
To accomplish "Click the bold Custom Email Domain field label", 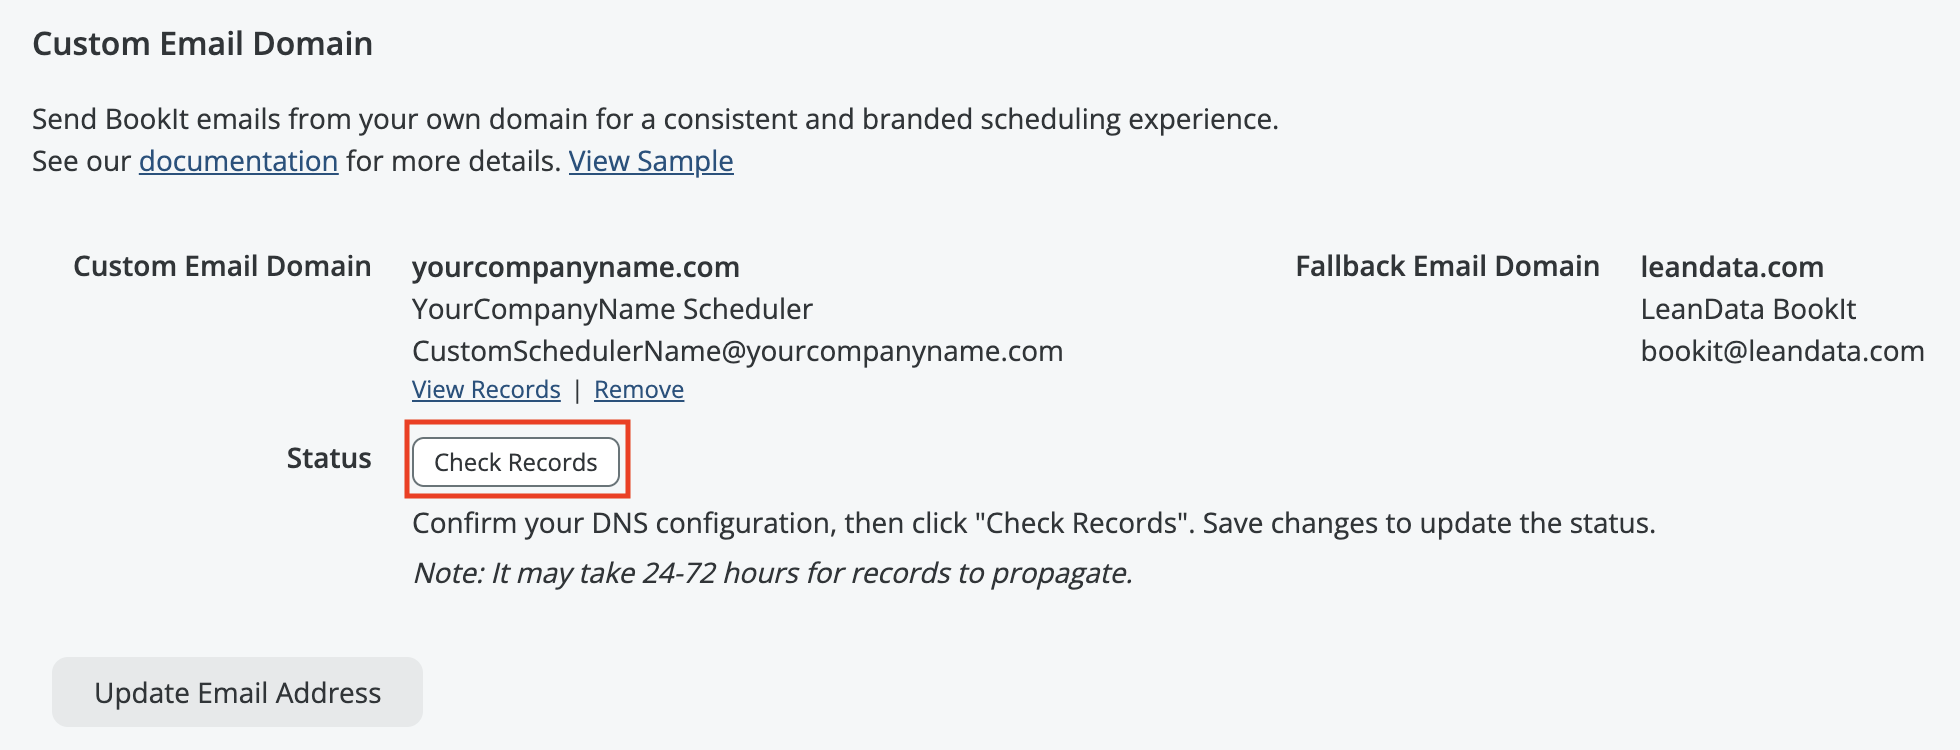I will coord(222,266).
